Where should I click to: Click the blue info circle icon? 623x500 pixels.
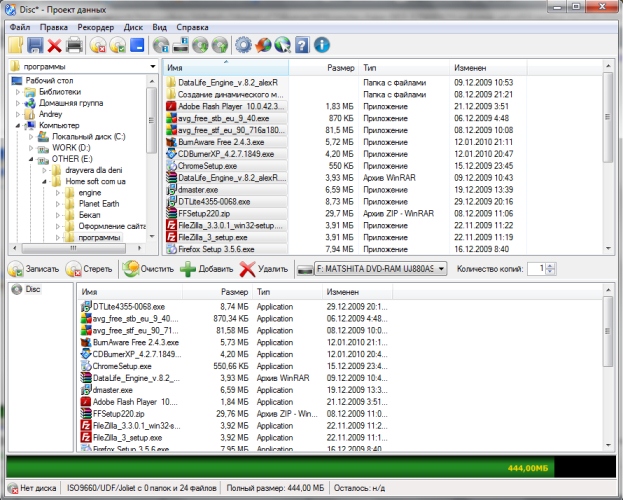[x=321, y=45]
